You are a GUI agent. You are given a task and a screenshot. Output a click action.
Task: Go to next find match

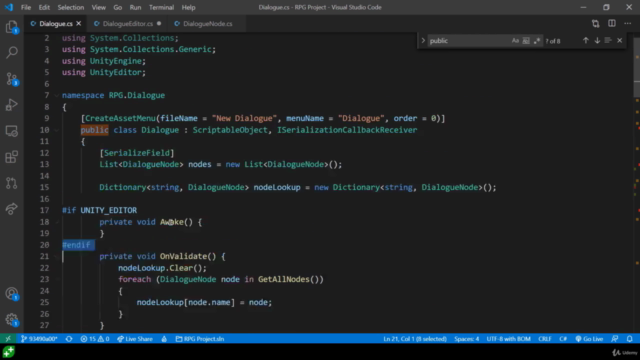coord(597,40)
